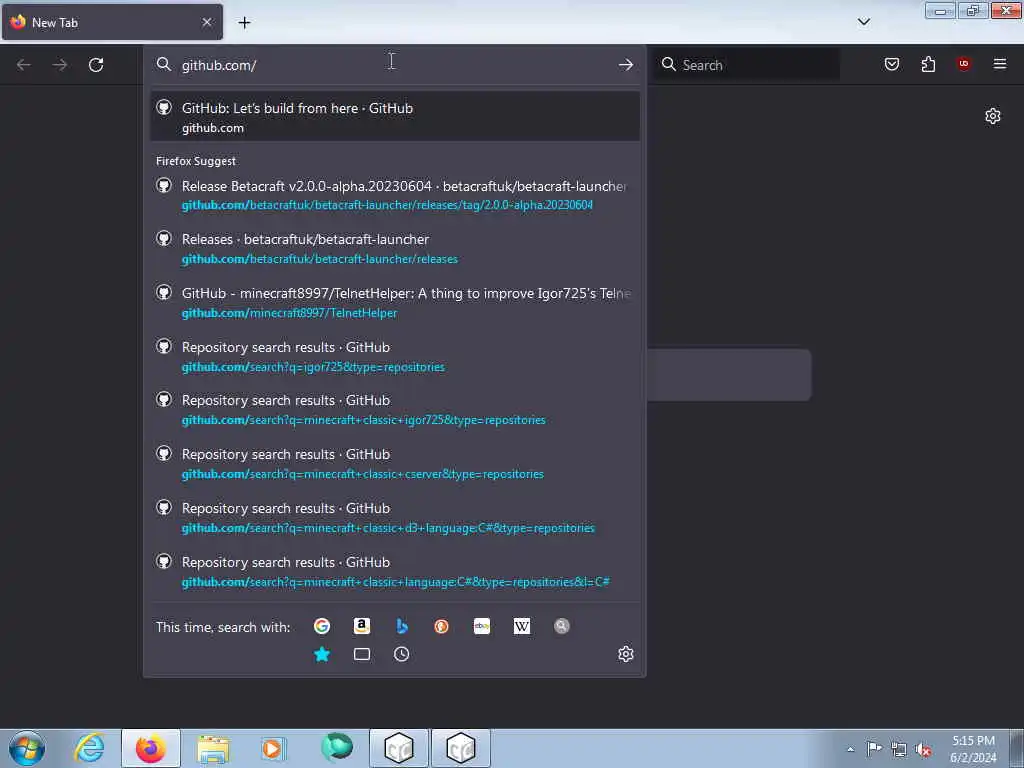Image resolution: width=1024 pixels, height=768 pixels.
Task: Open search settings gear in dropdown
Action: point(626,654)
